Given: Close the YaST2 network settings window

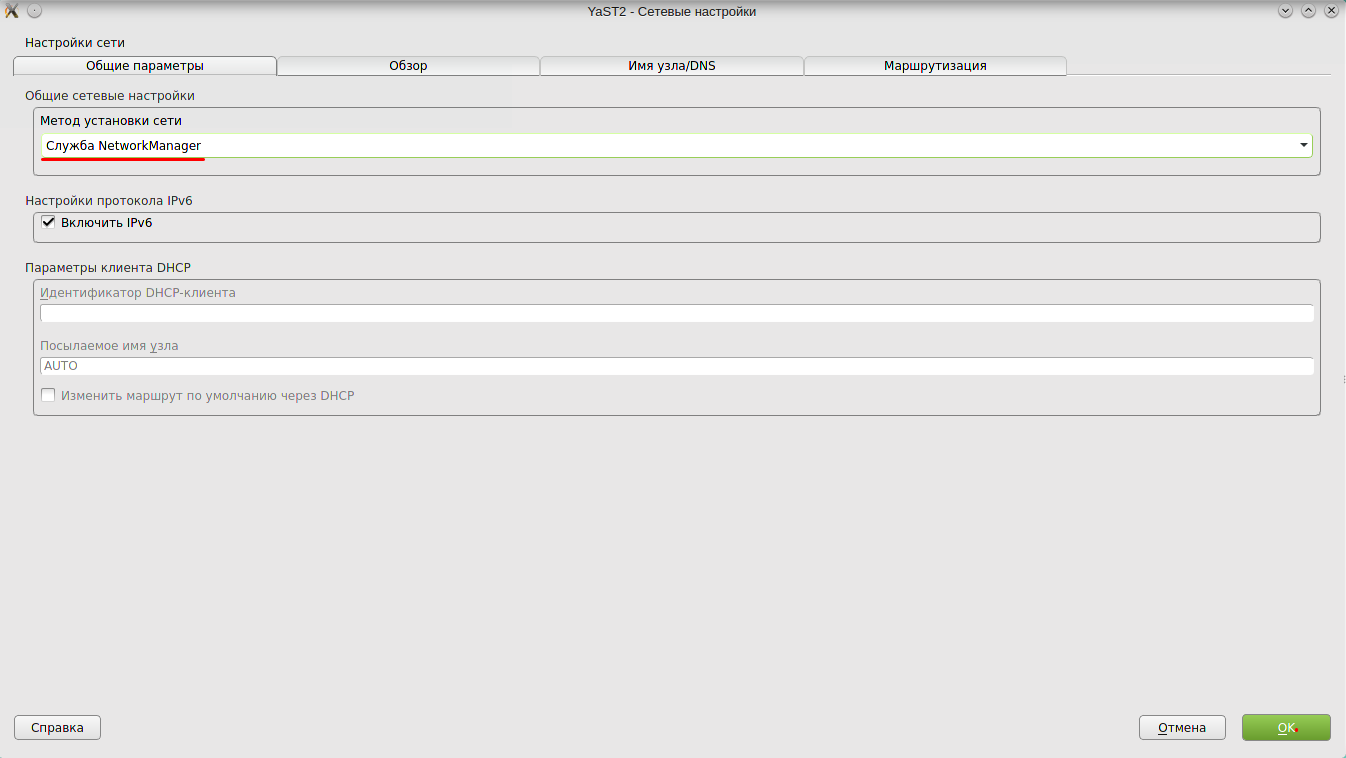Looking at the screenshot, I should coord(1331,11).
